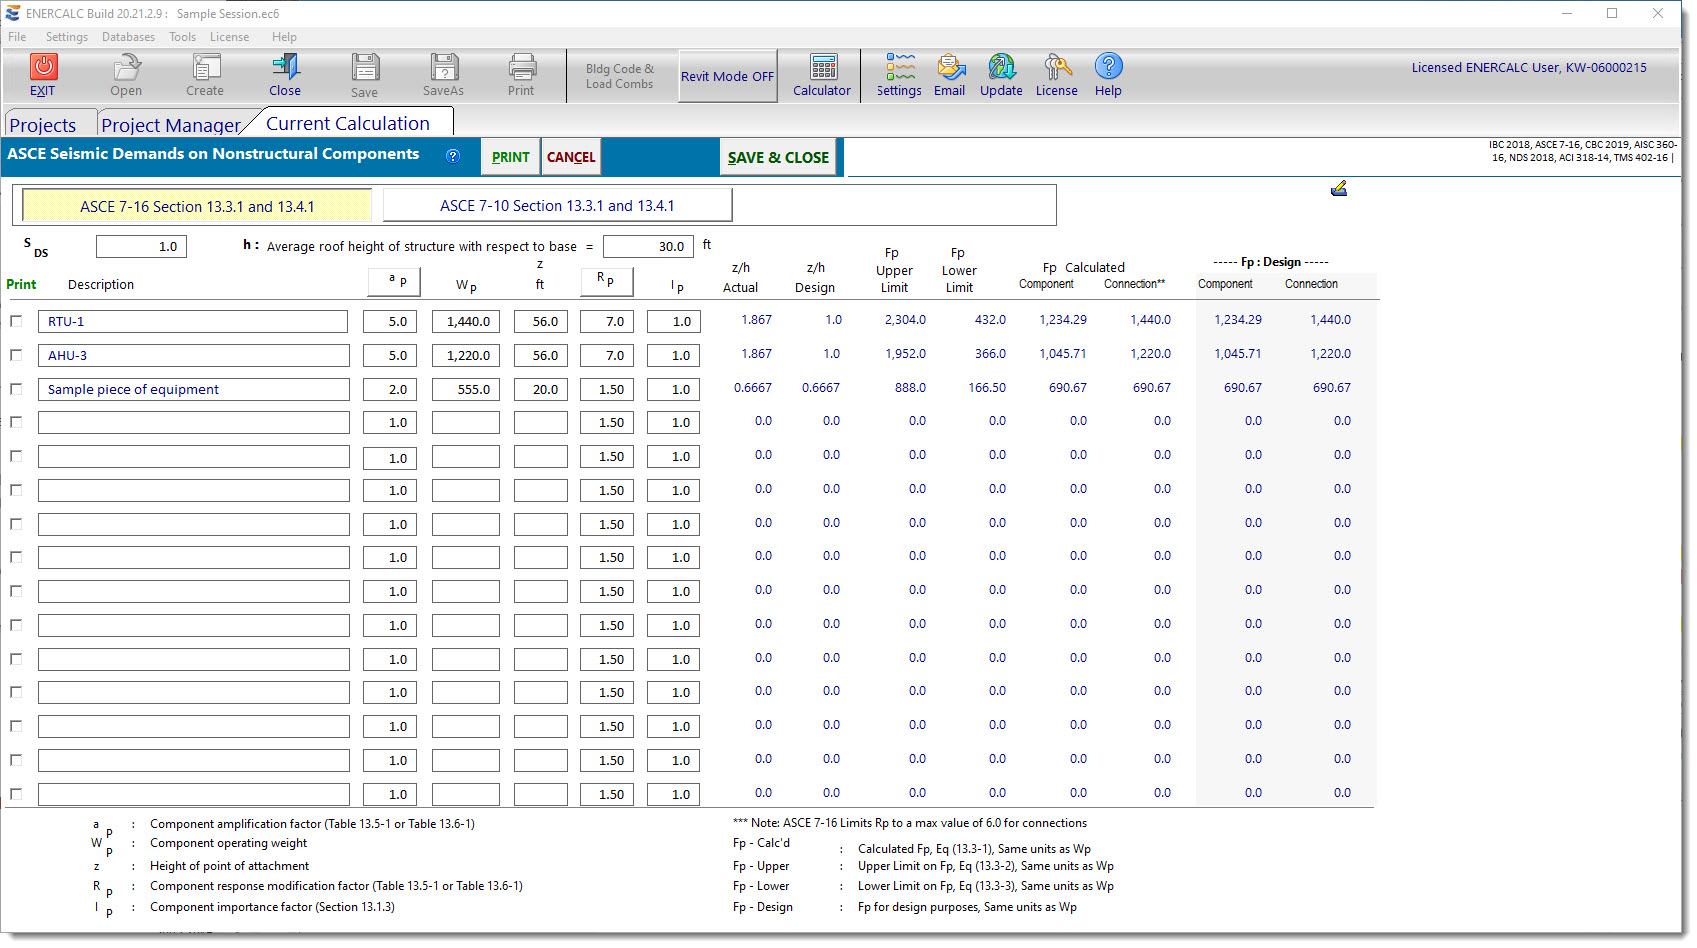Select ASCE 7-10 Section 13.3.1 and 13.4.1
Screen dimensions: 1697x948
(x=557, y=206)
